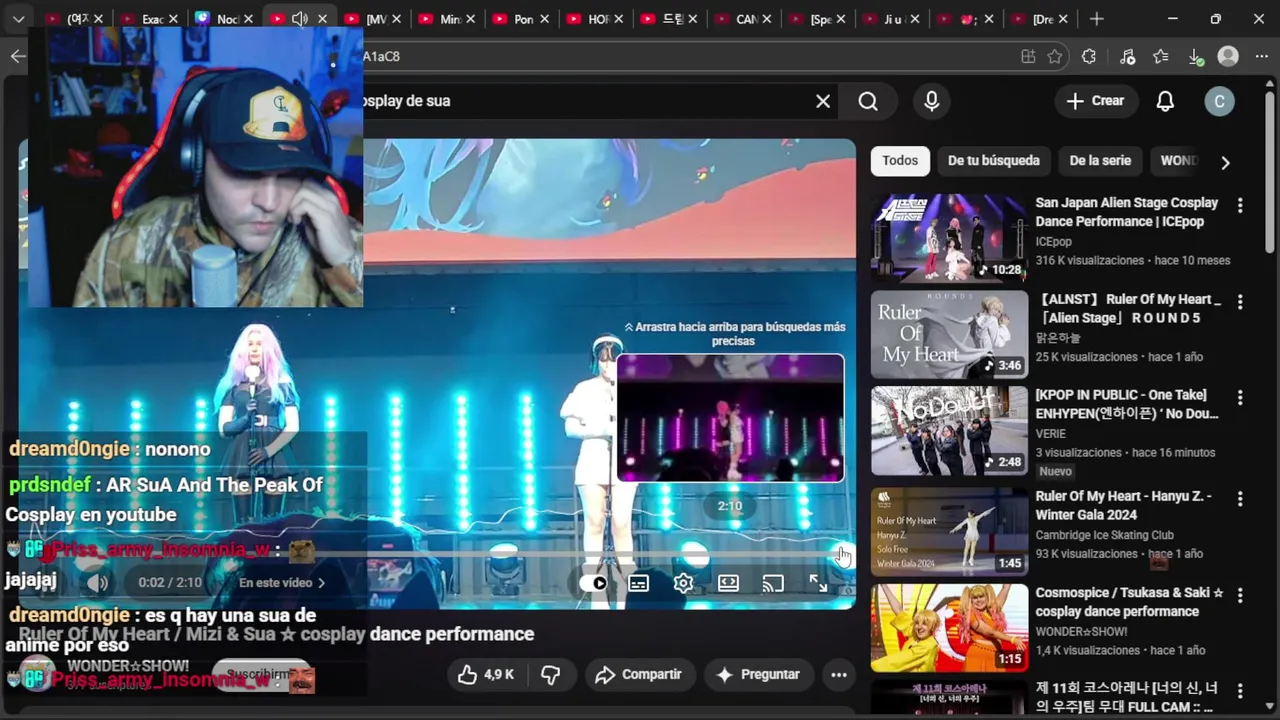Open a new browser tab
The image size is (1280, 720).
(x=1096, y=19)
